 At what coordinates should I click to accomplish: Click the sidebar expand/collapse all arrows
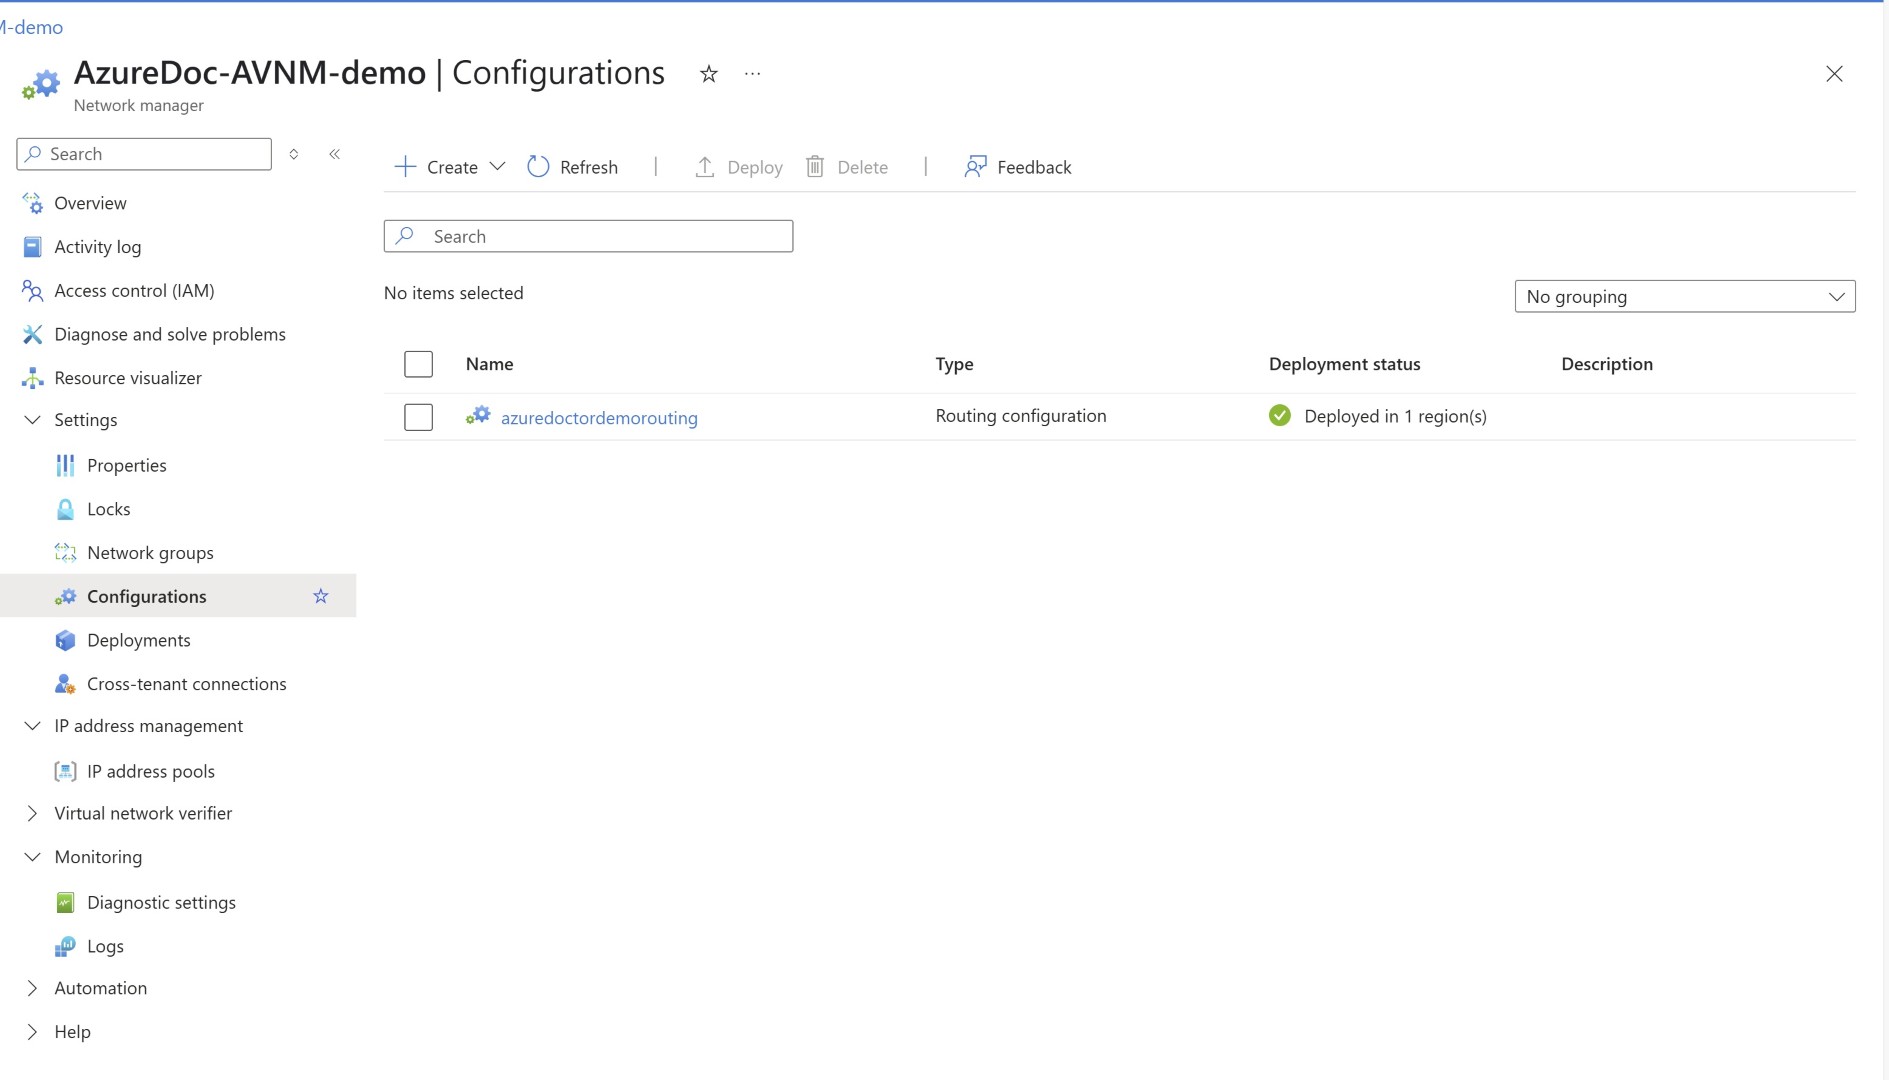(x=294, y=154)
